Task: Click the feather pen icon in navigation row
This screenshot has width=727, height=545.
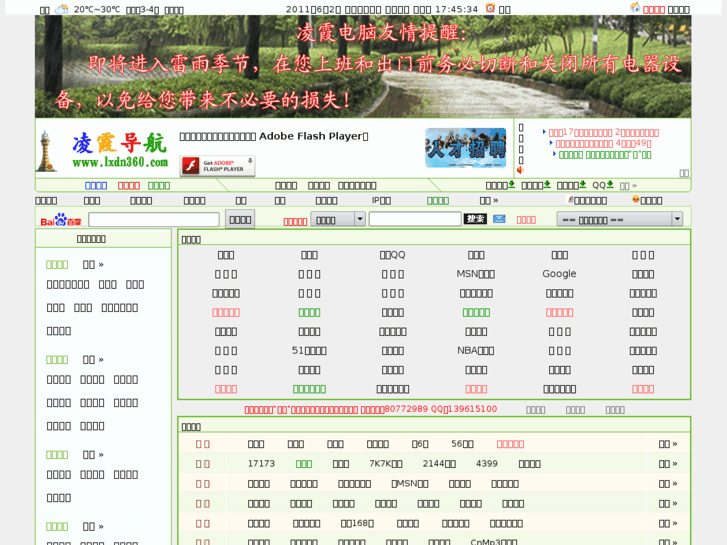Action: (571, 199)
